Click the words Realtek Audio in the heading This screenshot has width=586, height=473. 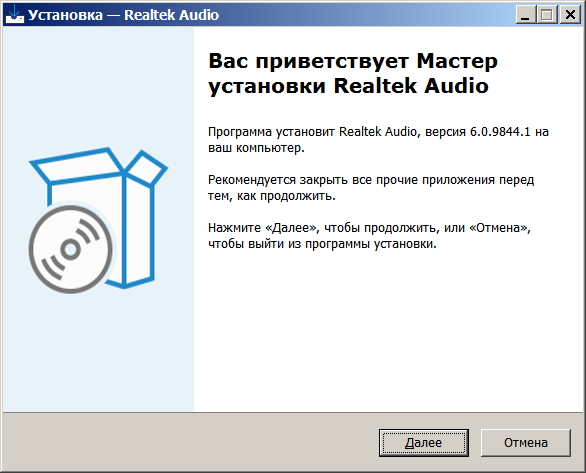click(411, 86)
